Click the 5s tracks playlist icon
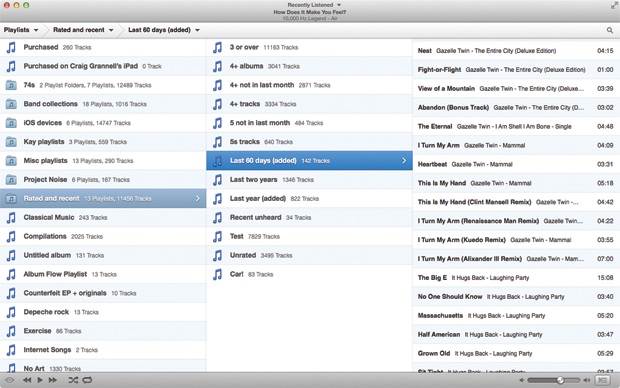This screenshot has width=620, height=388. [x=217, y=142]
